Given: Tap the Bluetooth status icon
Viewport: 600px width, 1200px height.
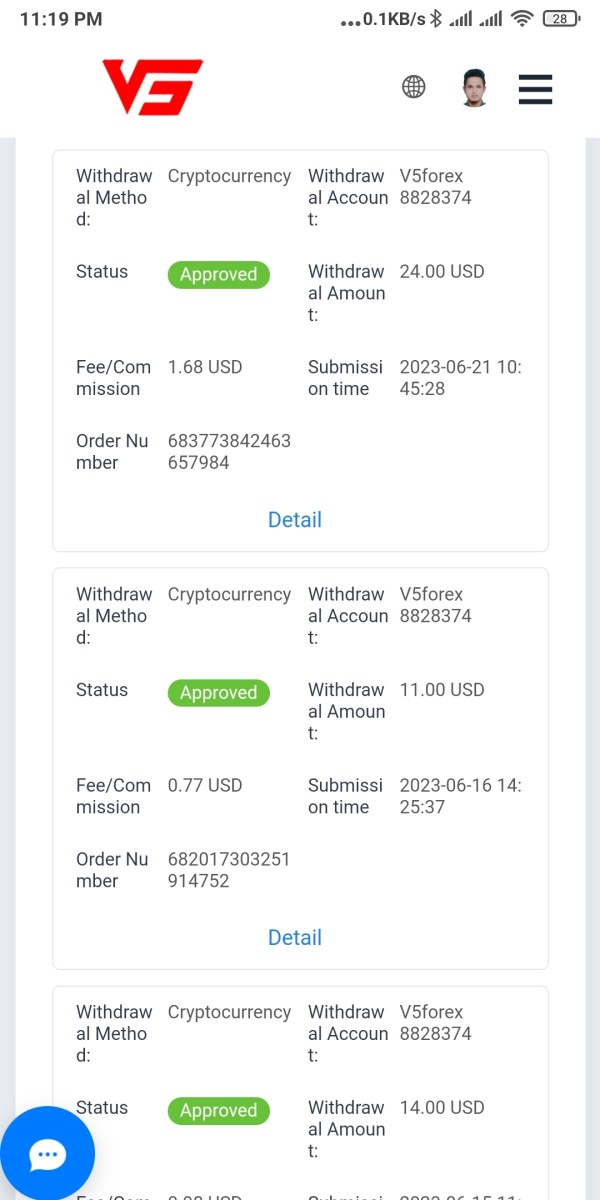Looking at the screenshot, I should pyautogui.click(x=436, y=18).
